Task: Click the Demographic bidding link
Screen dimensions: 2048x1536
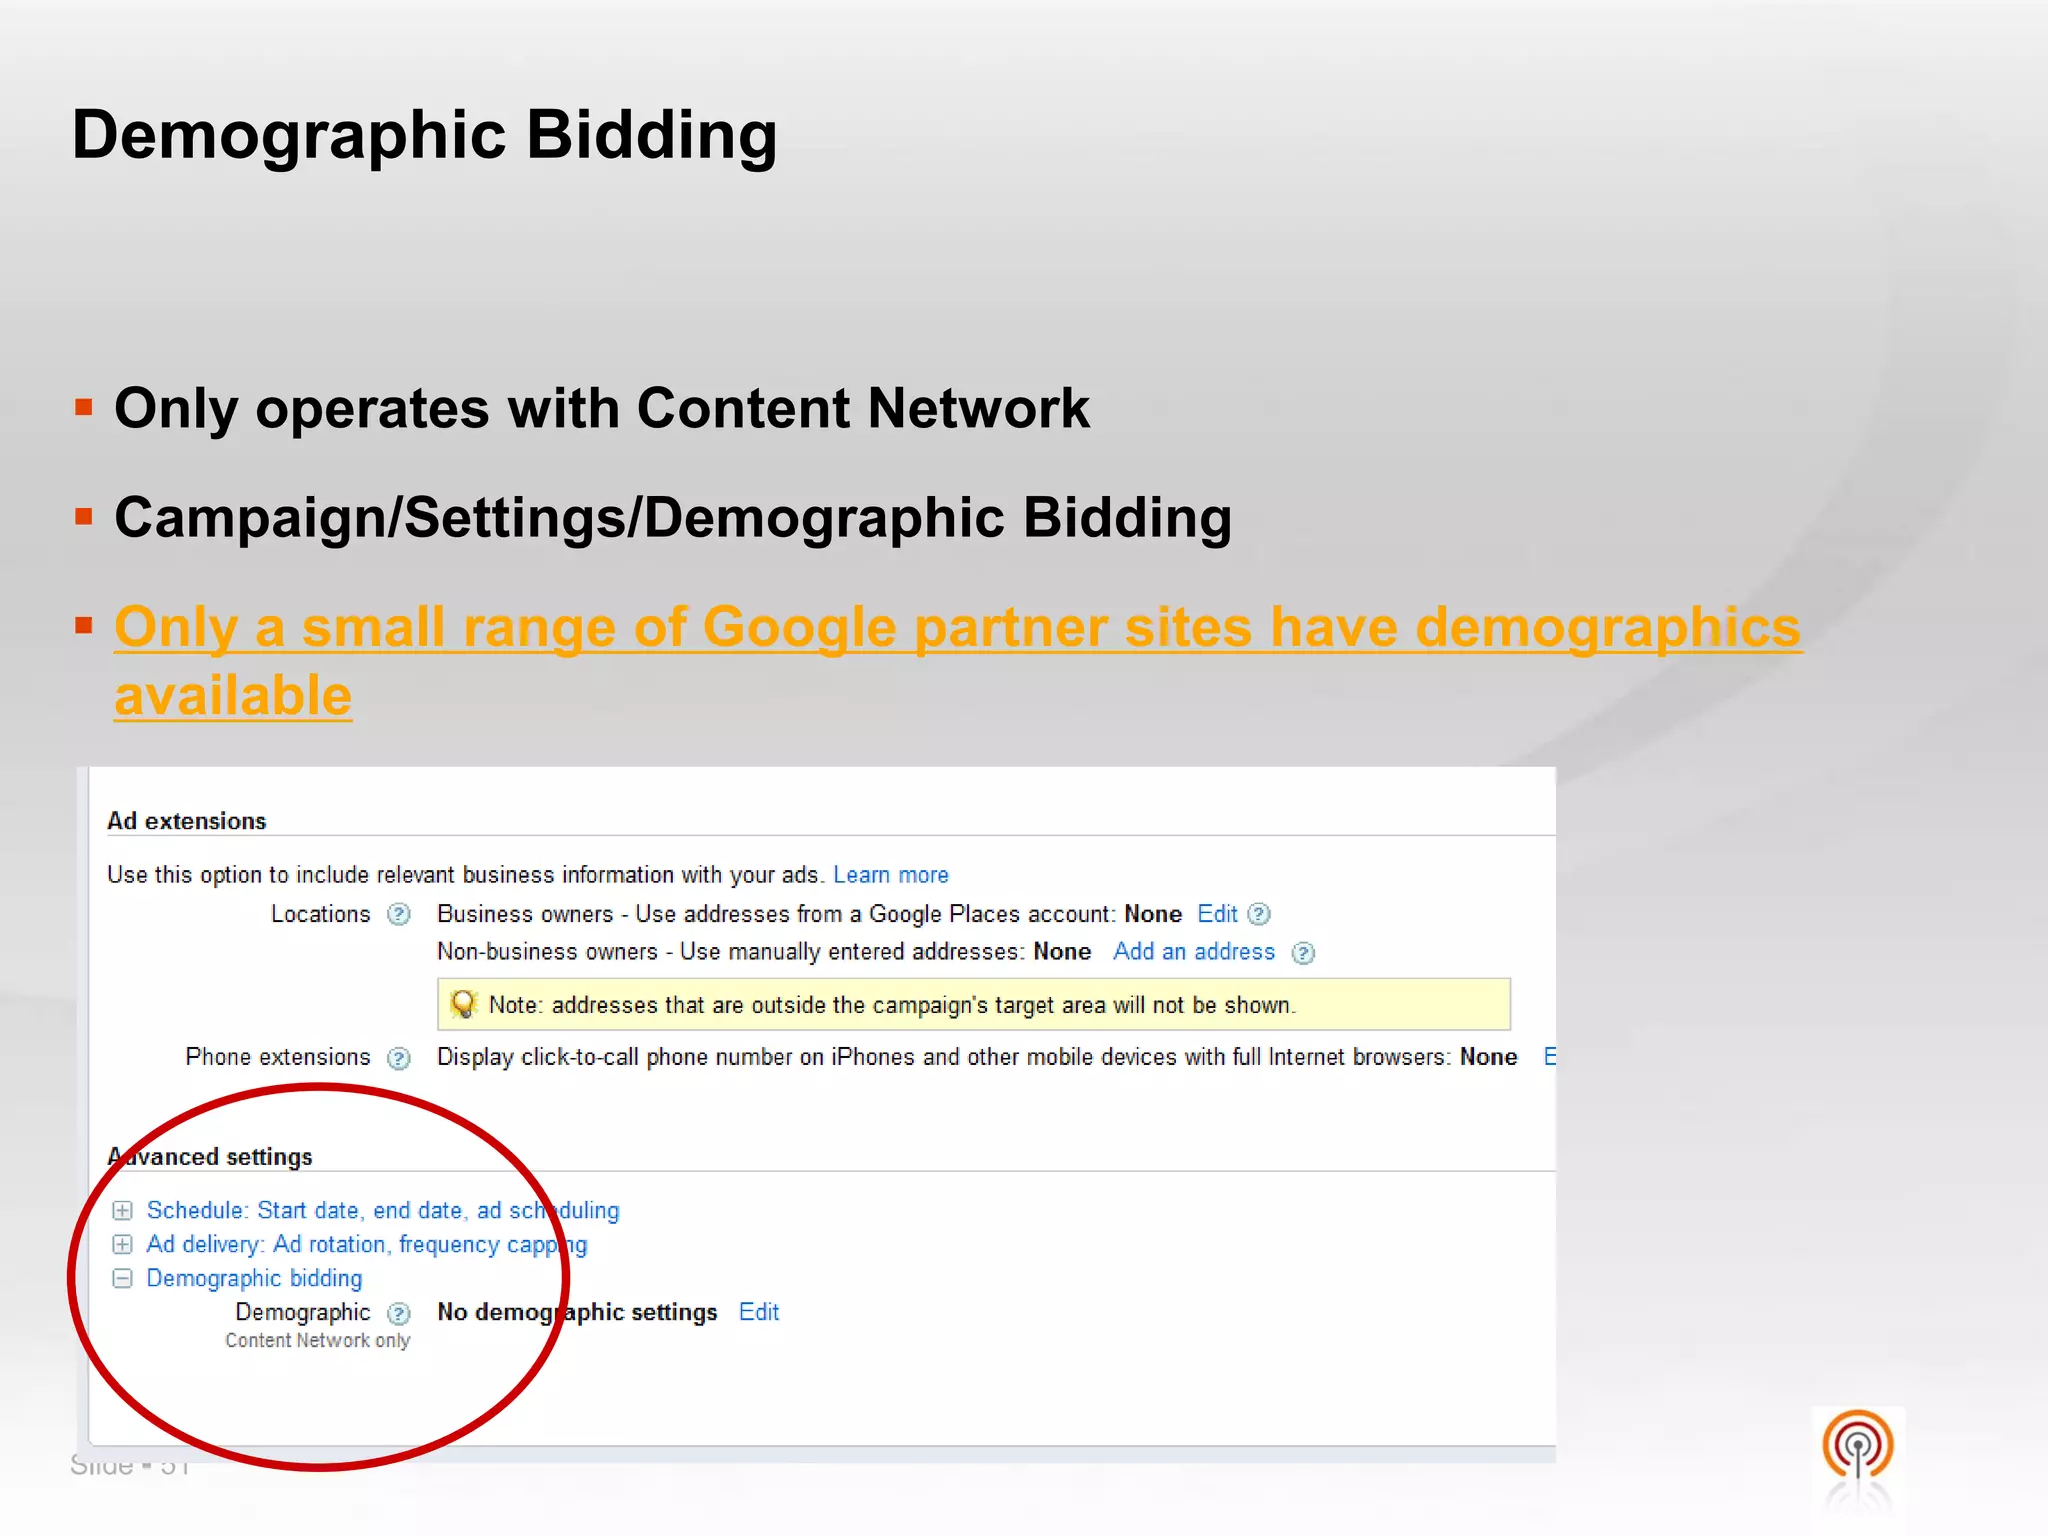Action: pos(254,1279)
